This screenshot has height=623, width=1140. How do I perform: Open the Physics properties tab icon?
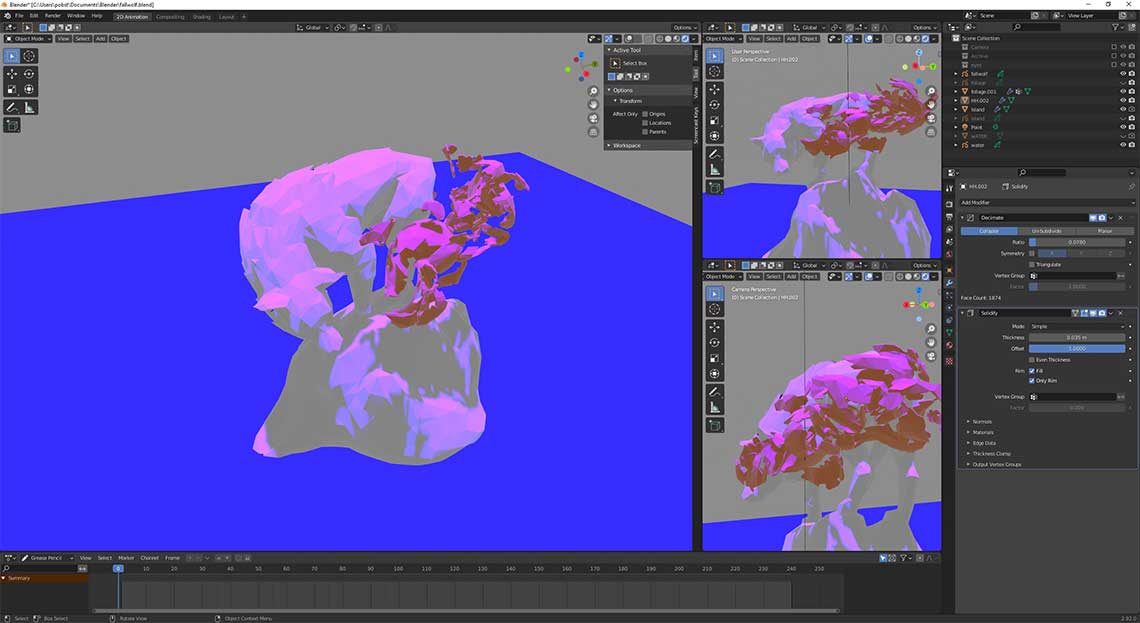tap(949, 308)
